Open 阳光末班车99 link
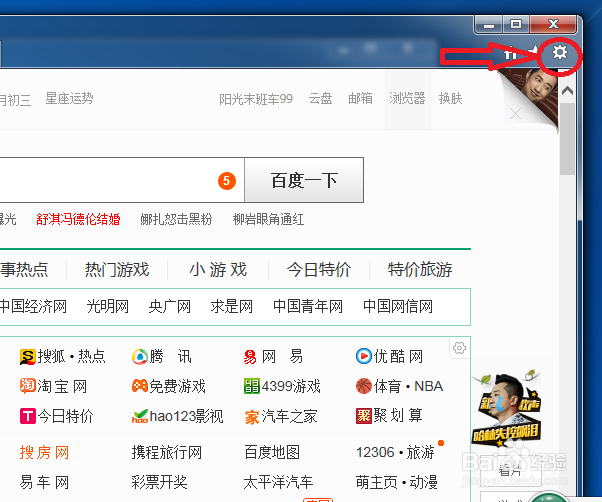The image size is (602, 502). point(256,99)
